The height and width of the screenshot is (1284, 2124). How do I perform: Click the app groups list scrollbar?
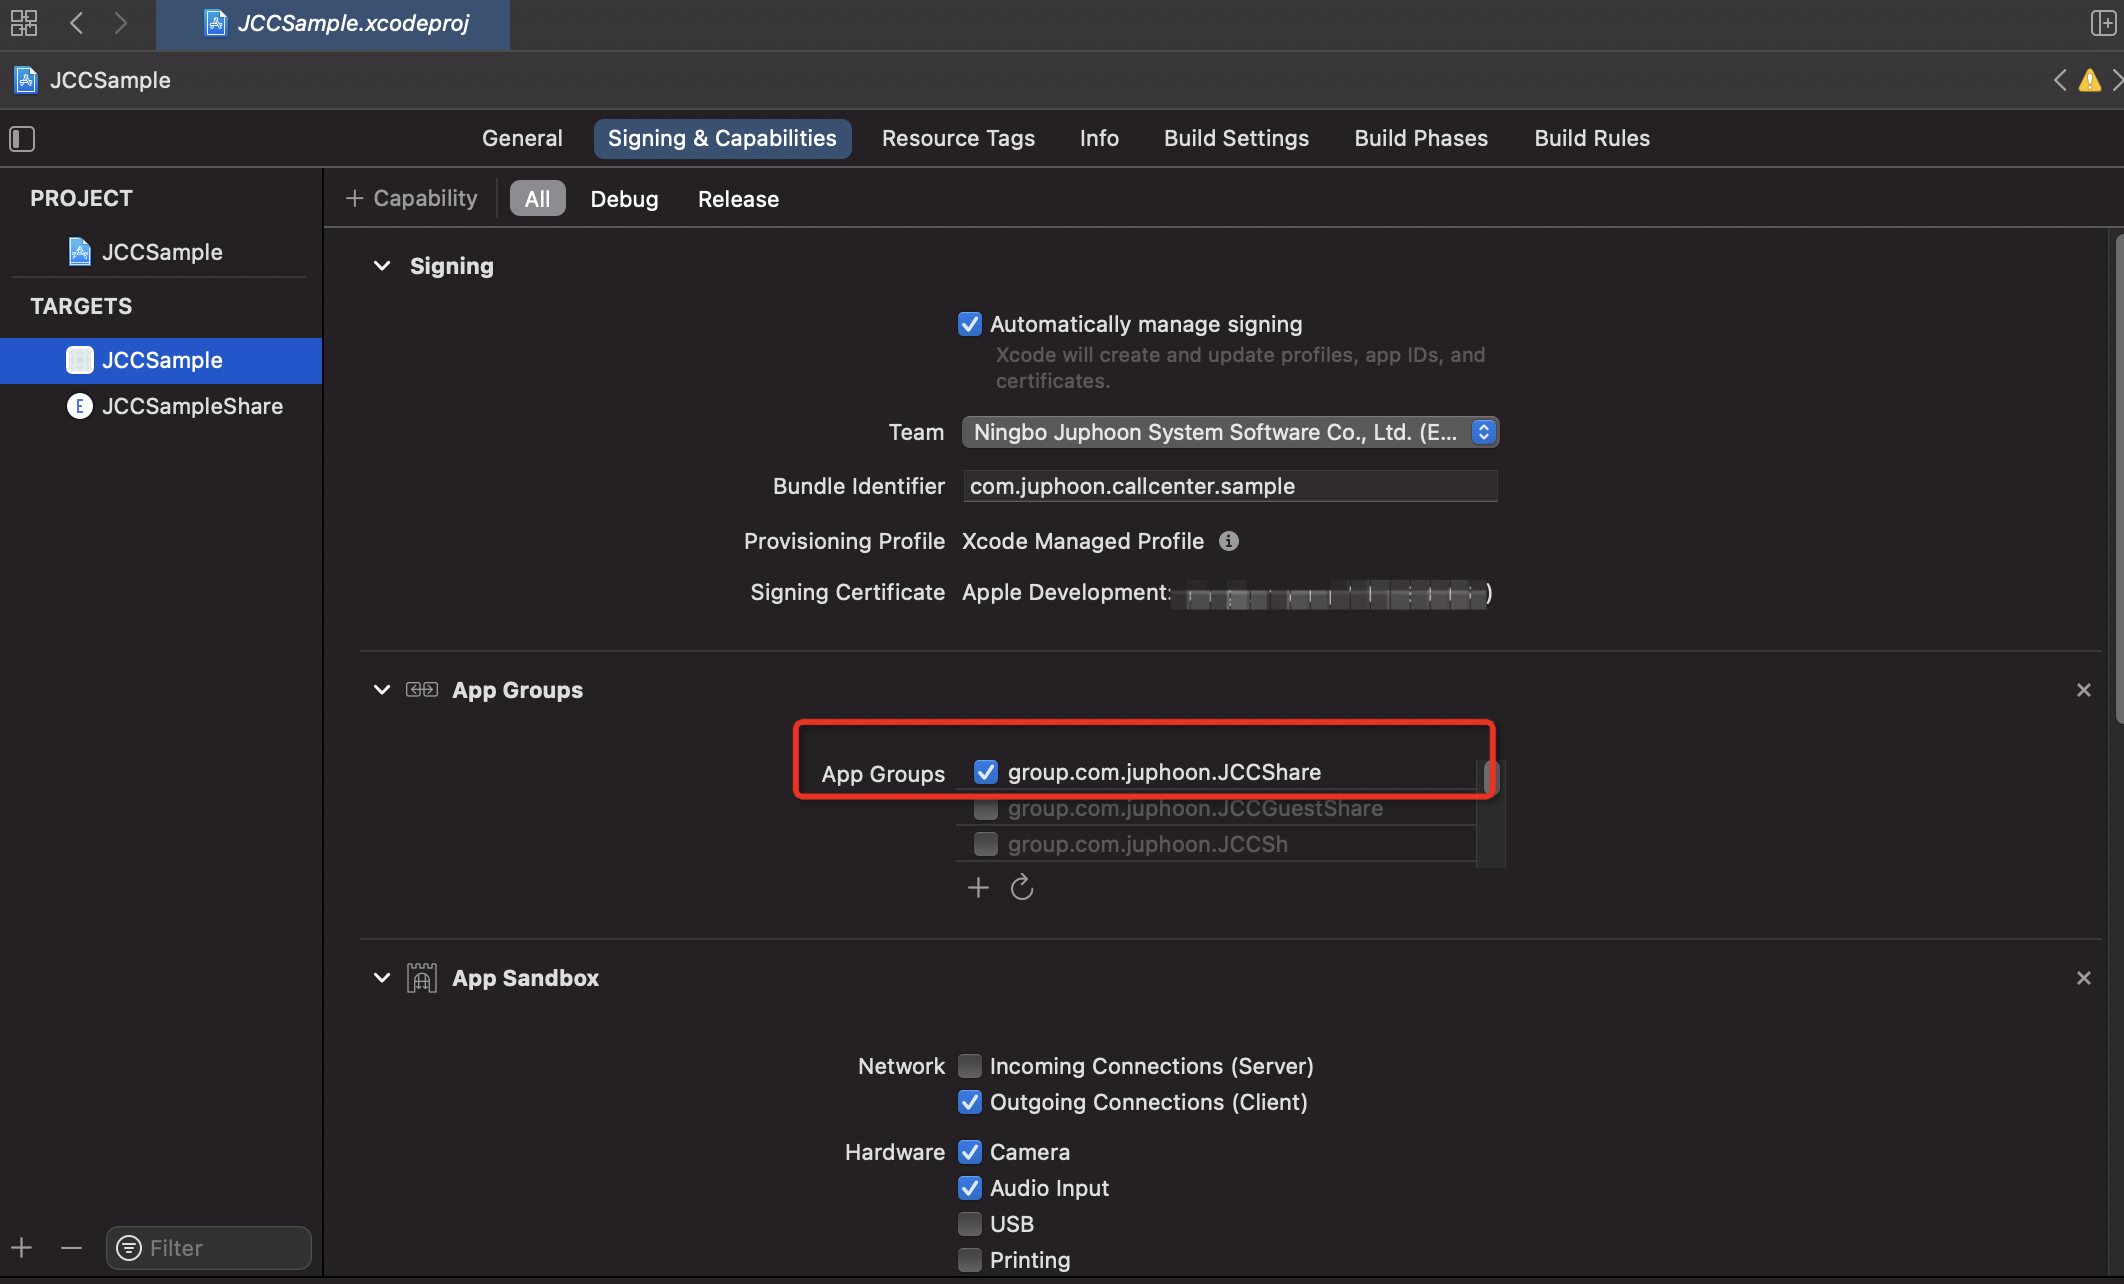point(1490,777)
